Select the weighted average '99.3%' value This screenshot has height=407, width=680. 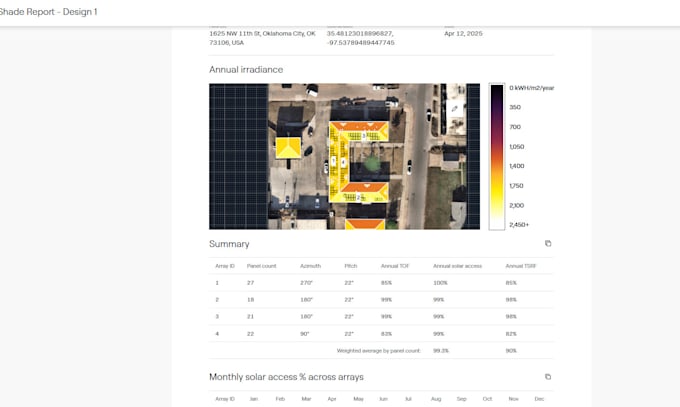441,351
